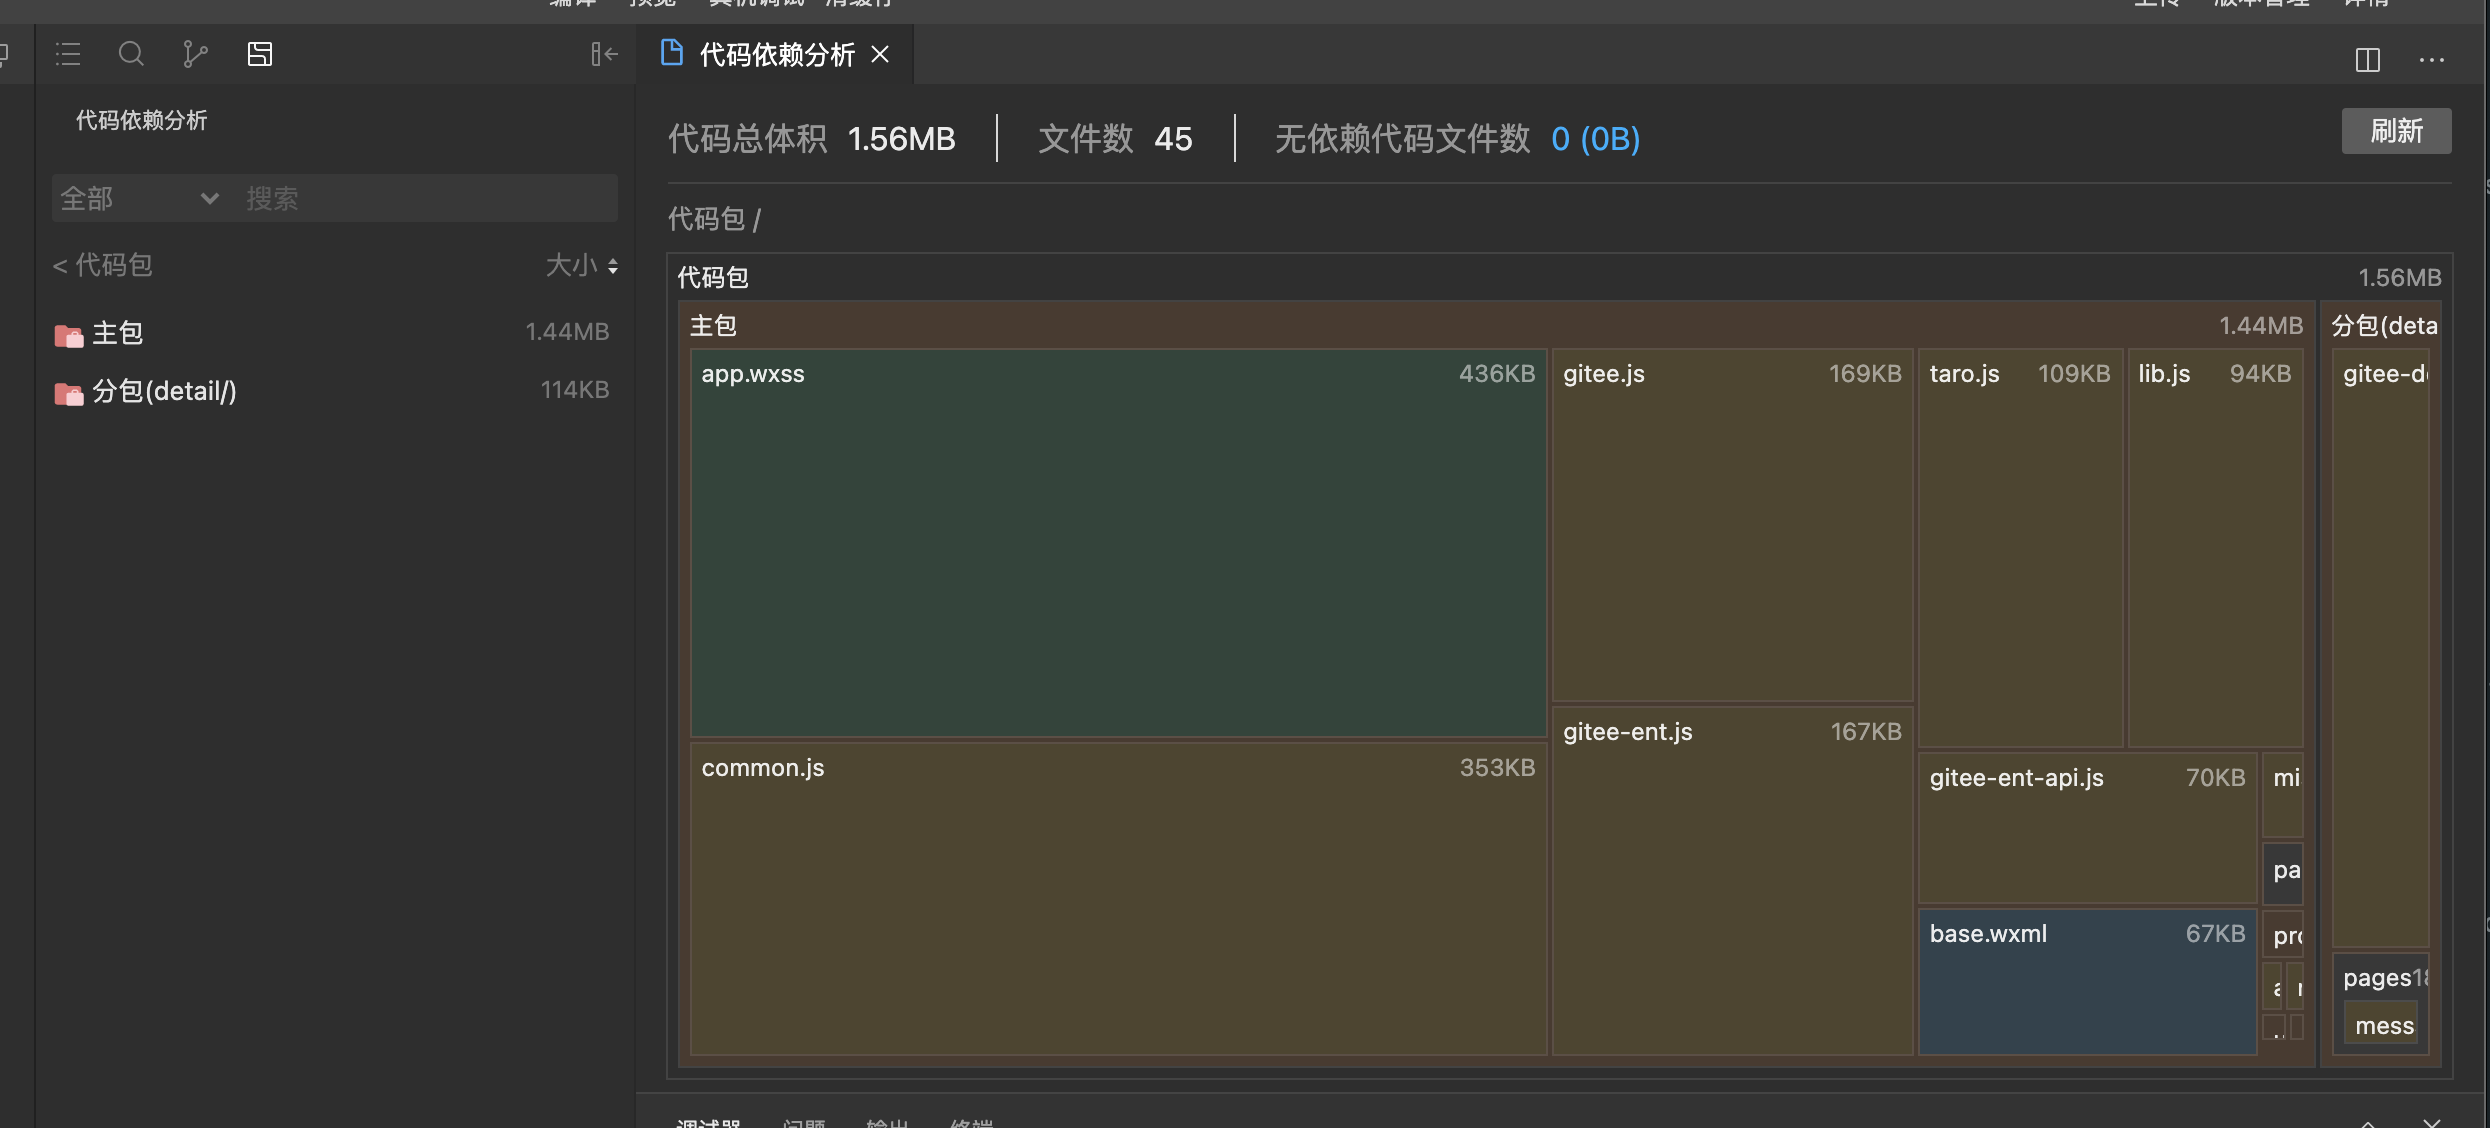This screenshot has height=1128, width=2490.
Task: Collapse the sidebar with the arrow icon
Action: tap(604, 54)
